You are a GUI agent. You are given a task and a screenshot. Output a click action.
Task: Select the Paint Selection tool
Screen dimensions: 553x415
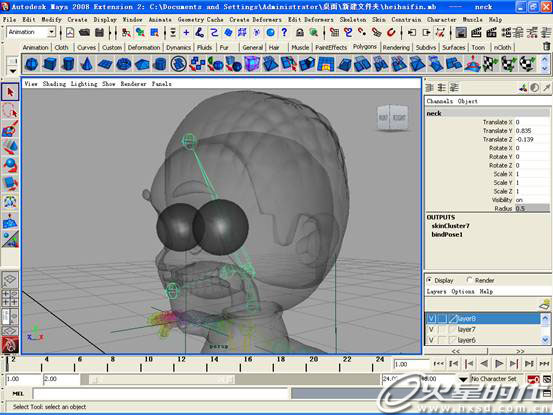tap(10, 128)
